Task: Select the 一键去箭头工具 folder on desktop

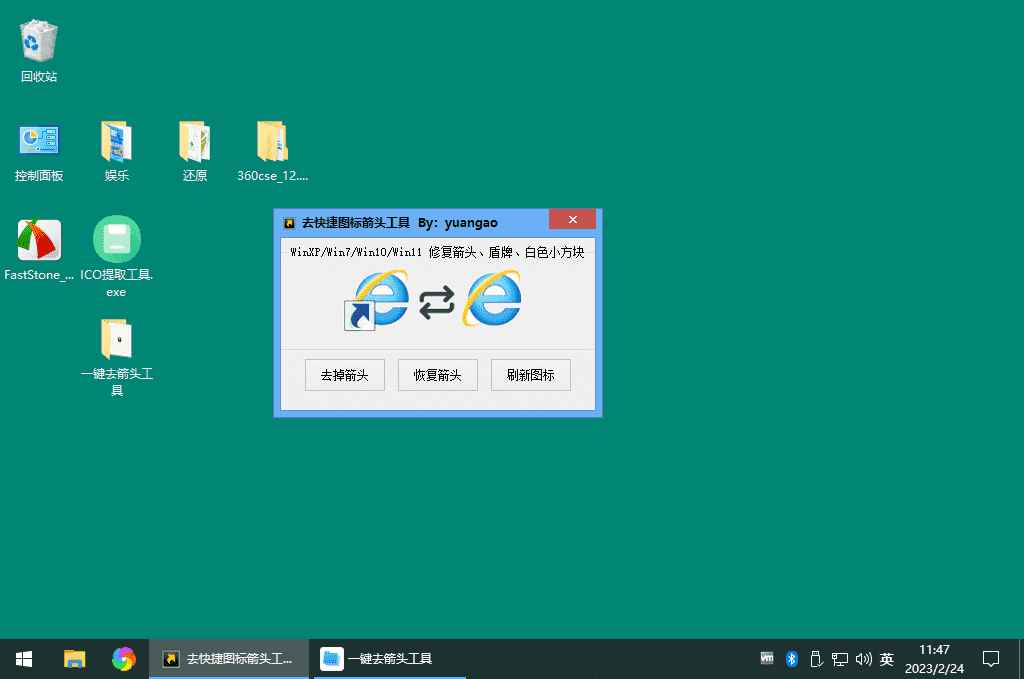Action: pos(116,357)
